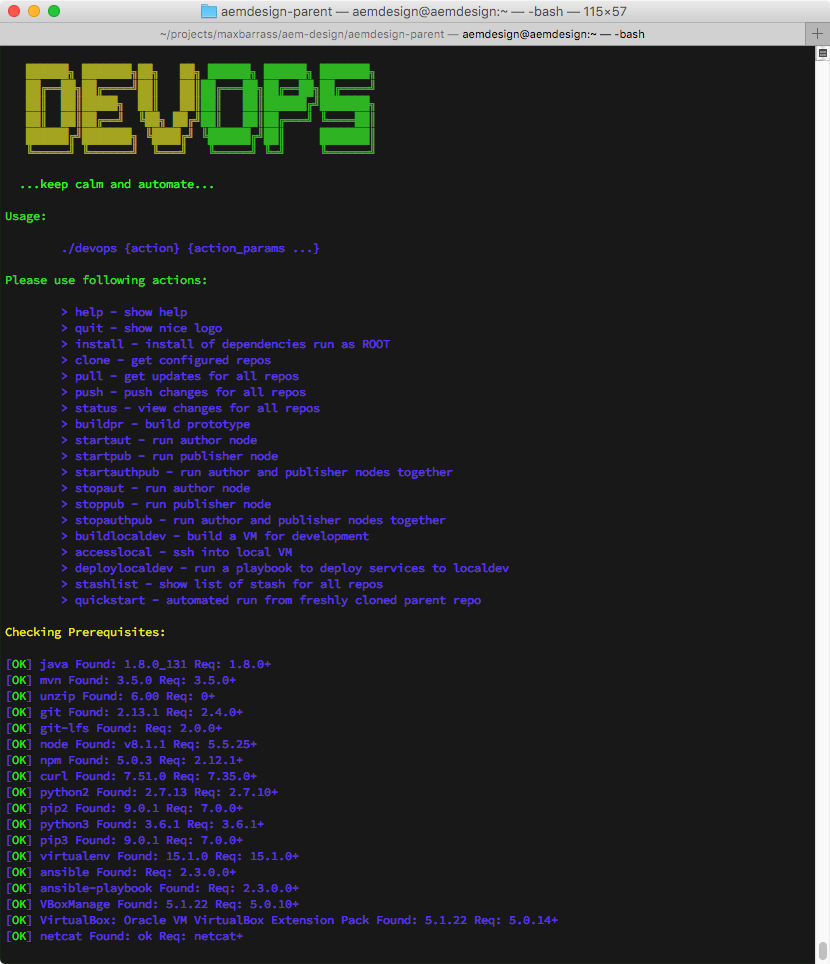Image resolution: width=830 pixels, height=964 pixels.
Task: Click the ansible-playbook prerequisite line
Action: [152, 888]
